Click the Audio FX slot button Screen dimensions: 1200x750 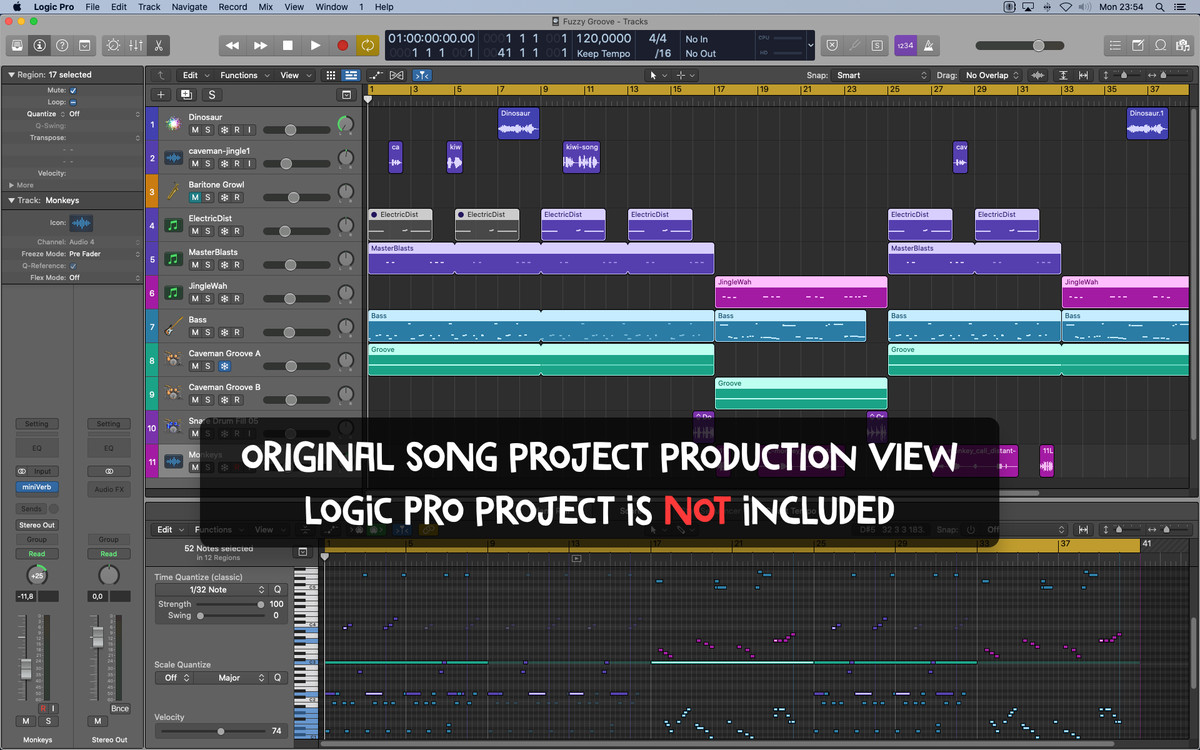[109, 489]
